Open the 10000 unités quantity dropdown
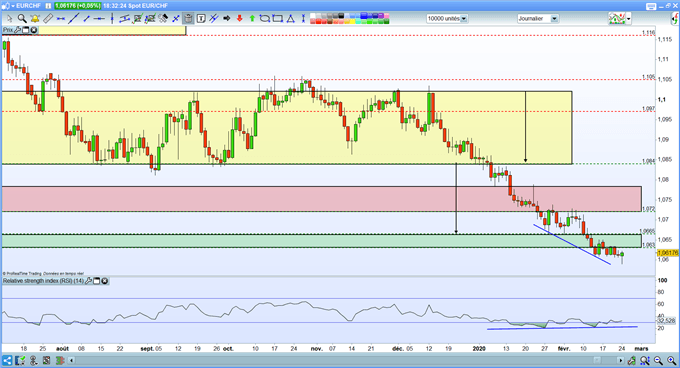Screen dimensions: 680x368 (x=447, y=19)
